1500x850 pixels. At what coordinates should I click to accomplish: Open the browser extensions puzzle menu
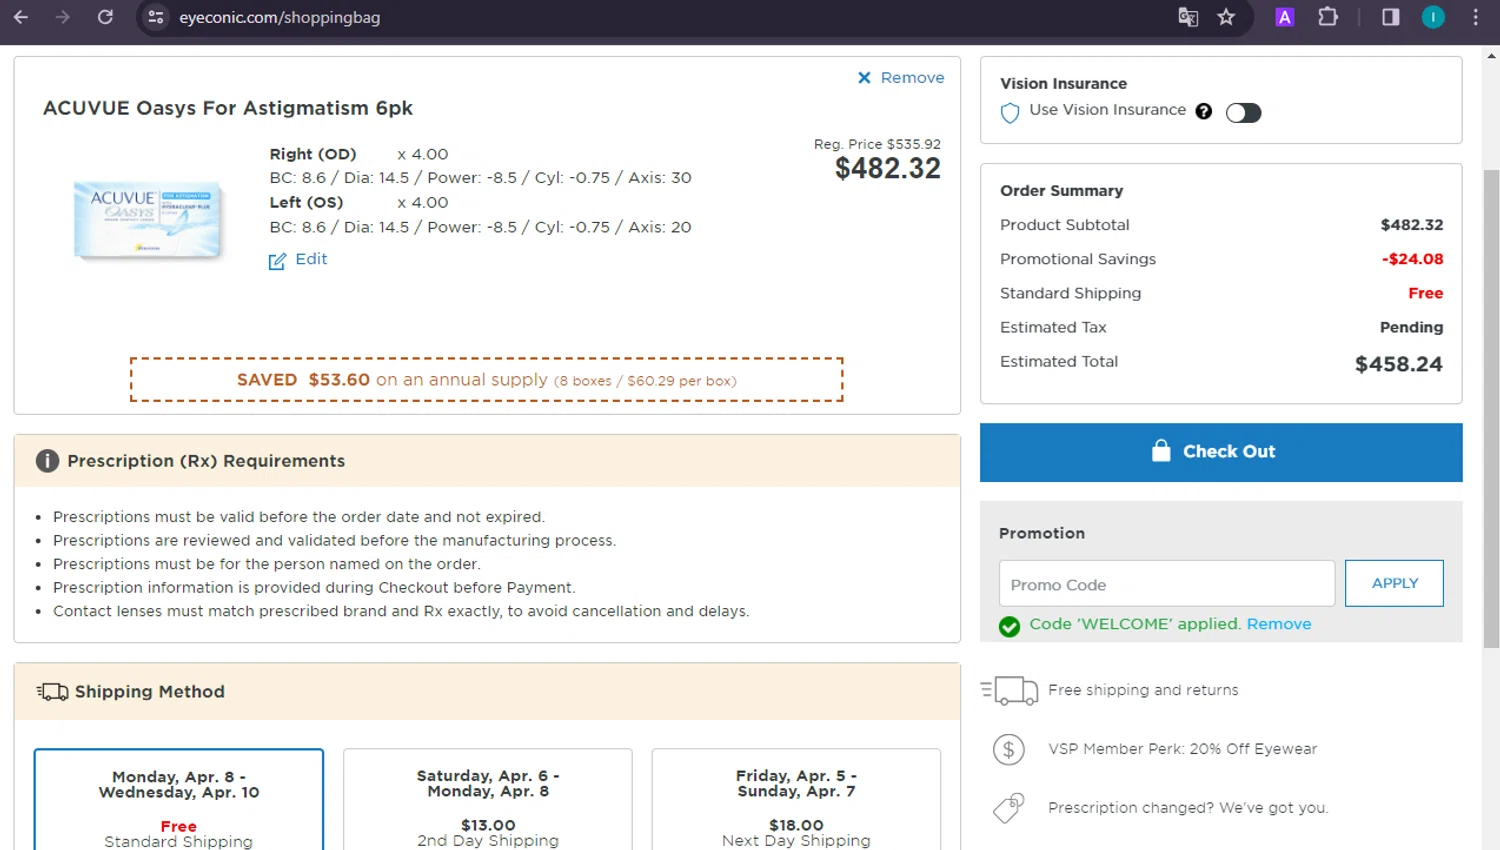tap(1328, 17)
